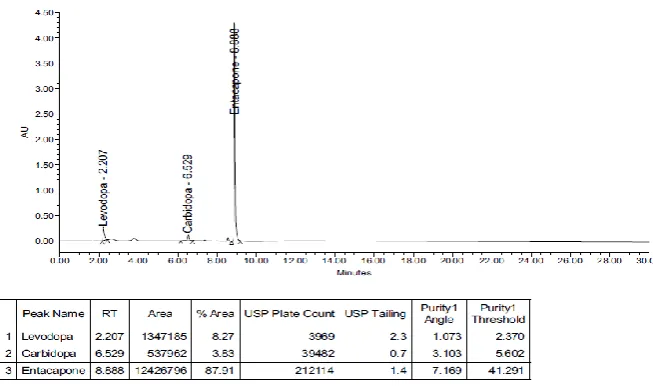Image resolution: width=653 pixels, height=386 pixels.
Task: Click the 4.50 y-axis tick label
Action: click(44, 12)
